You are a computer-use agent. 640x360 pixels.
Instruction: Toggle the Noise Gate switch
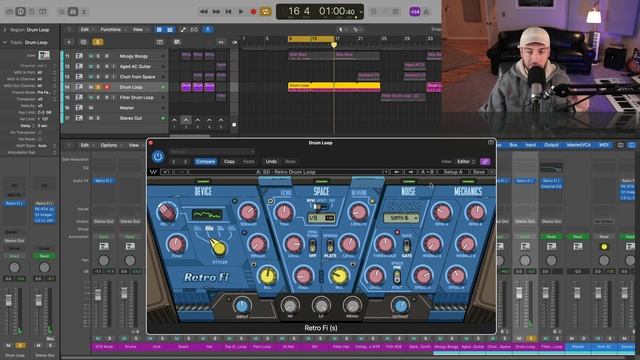point(407,246)
